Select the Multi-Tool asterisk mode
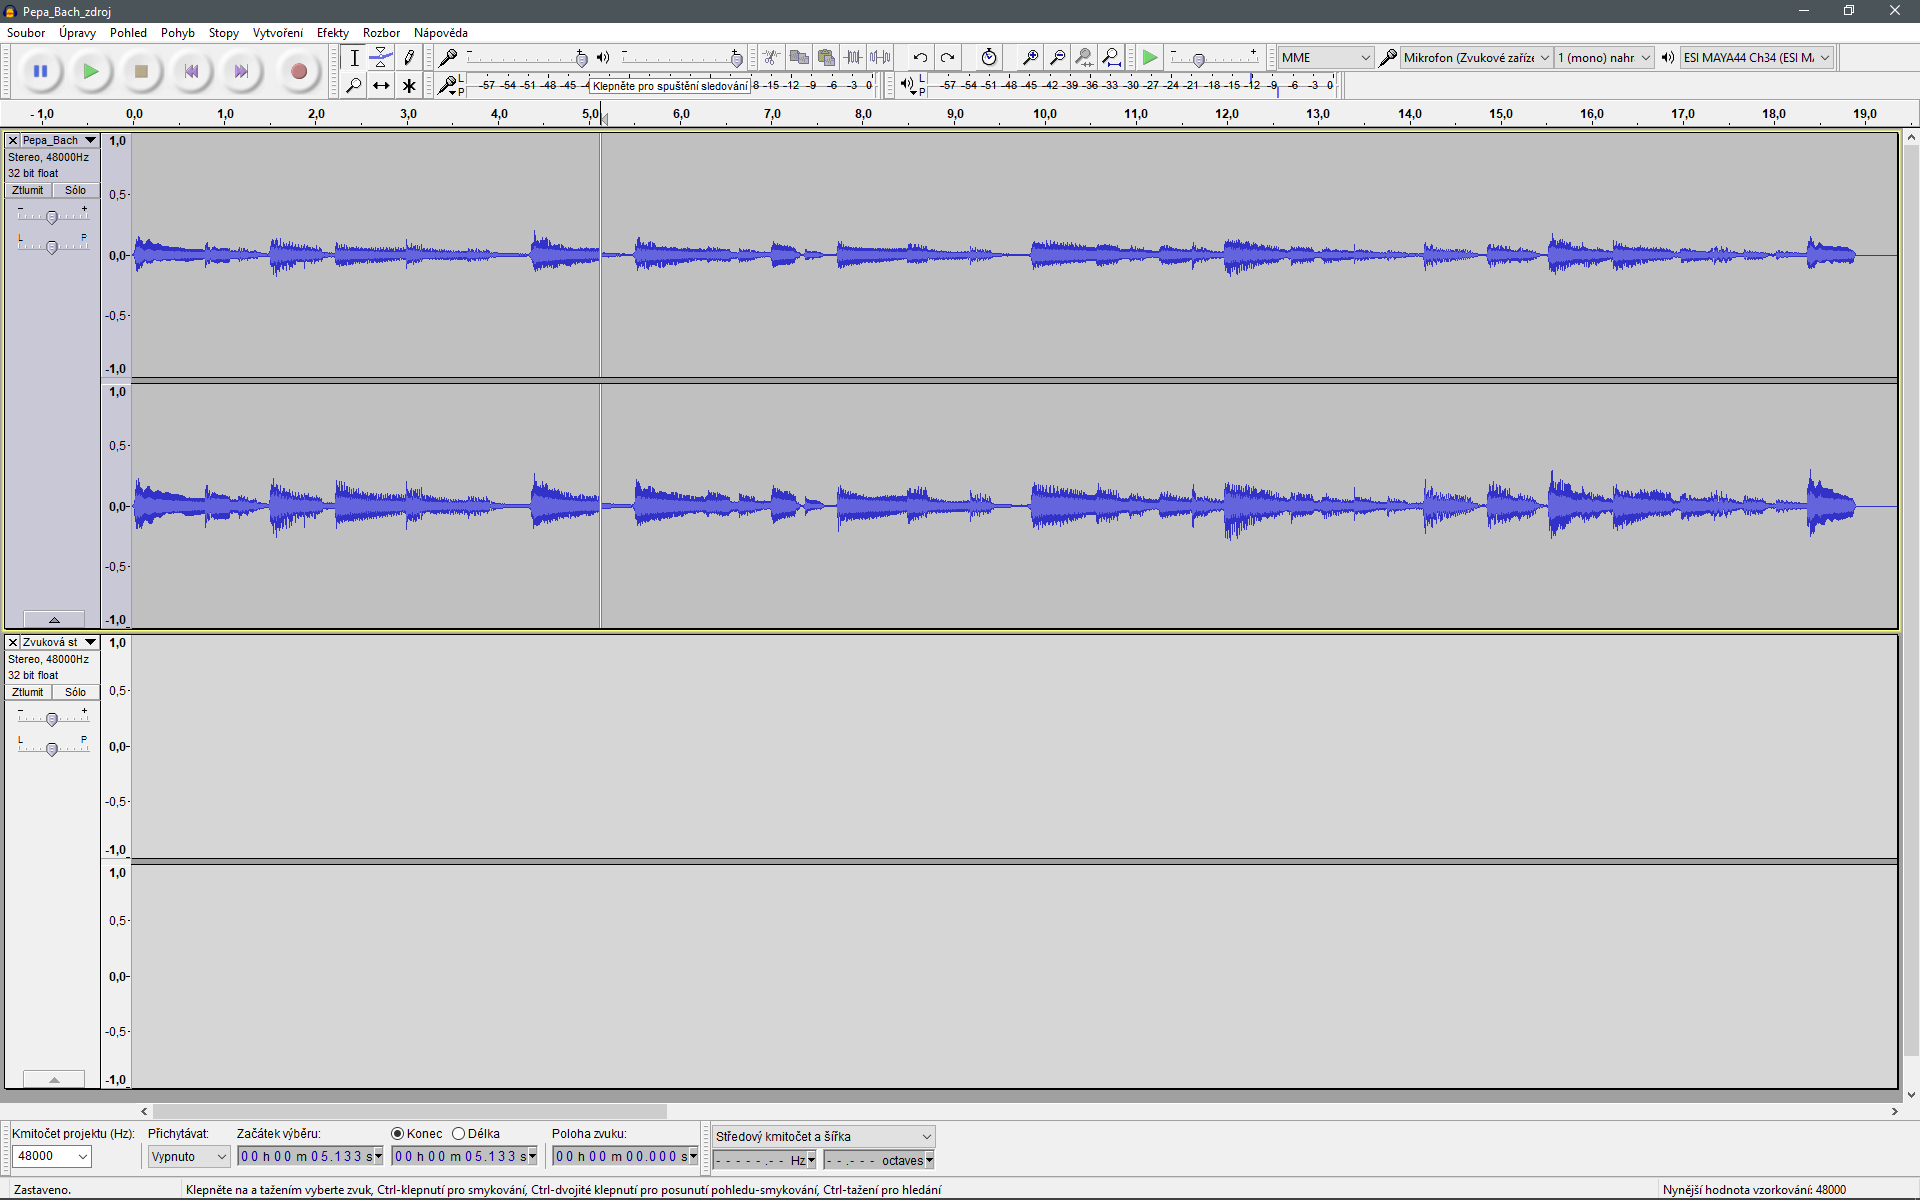This screenshot has height=1200, width=1920. 408,86
